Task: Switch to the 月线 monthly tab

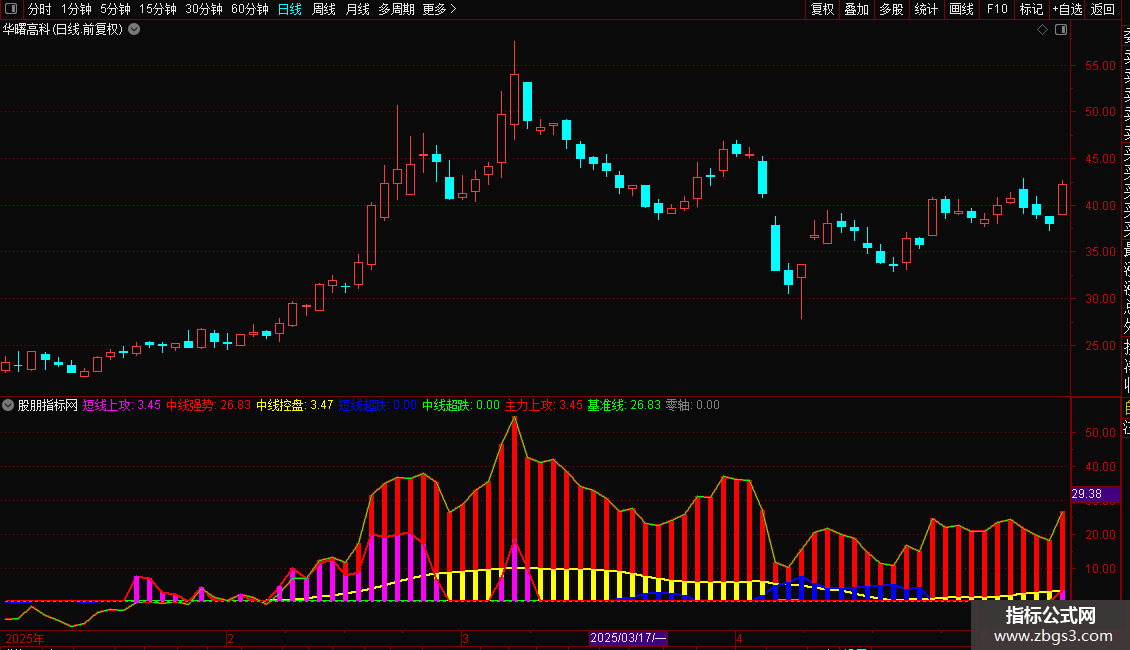Action: pos(357,9)
